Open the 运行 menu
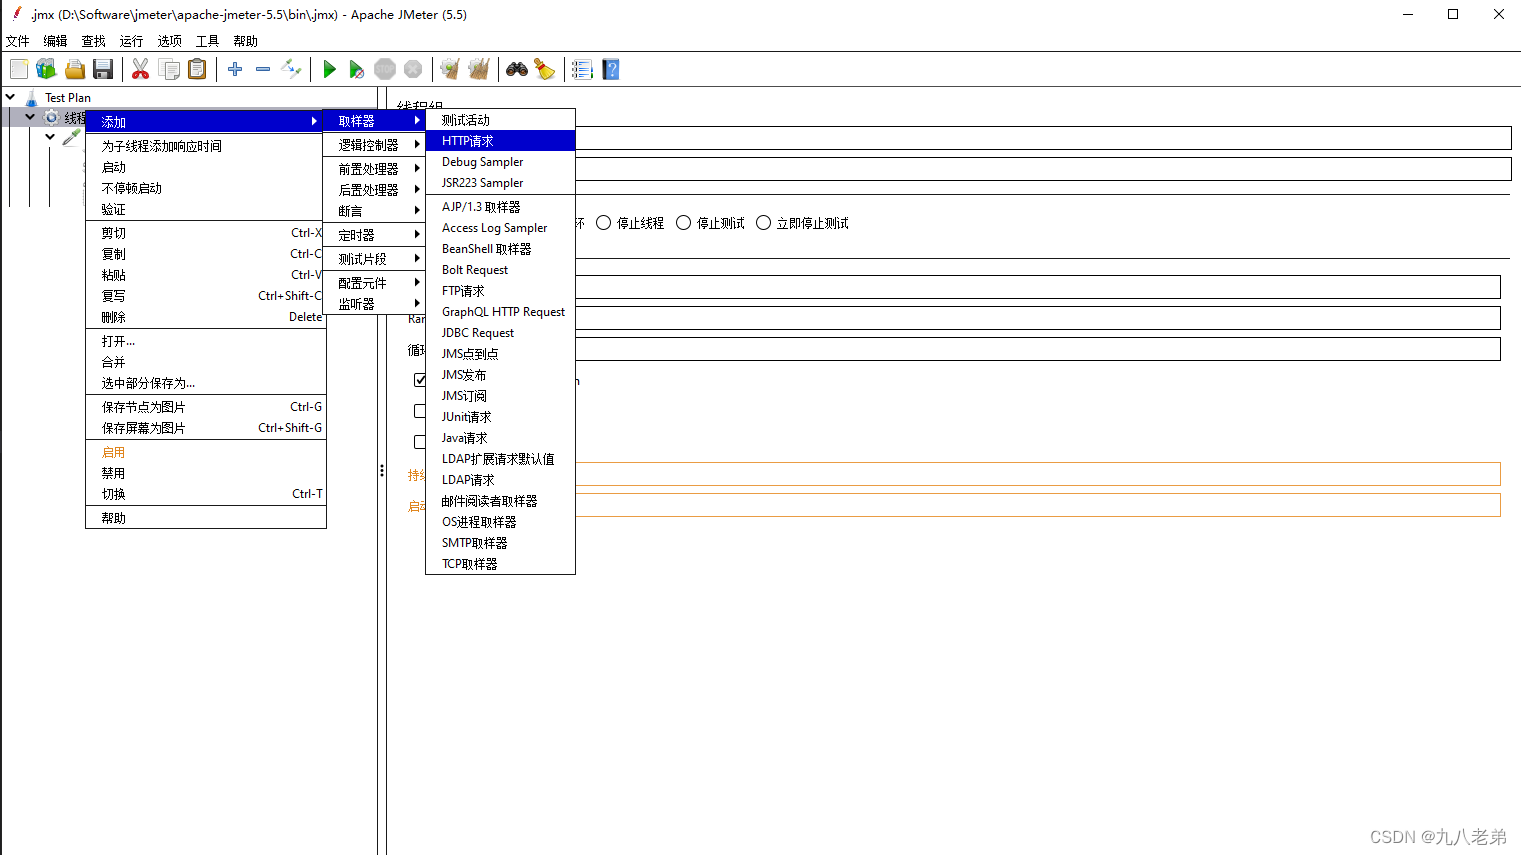The image size is (1521, 855). coord(131,41)
